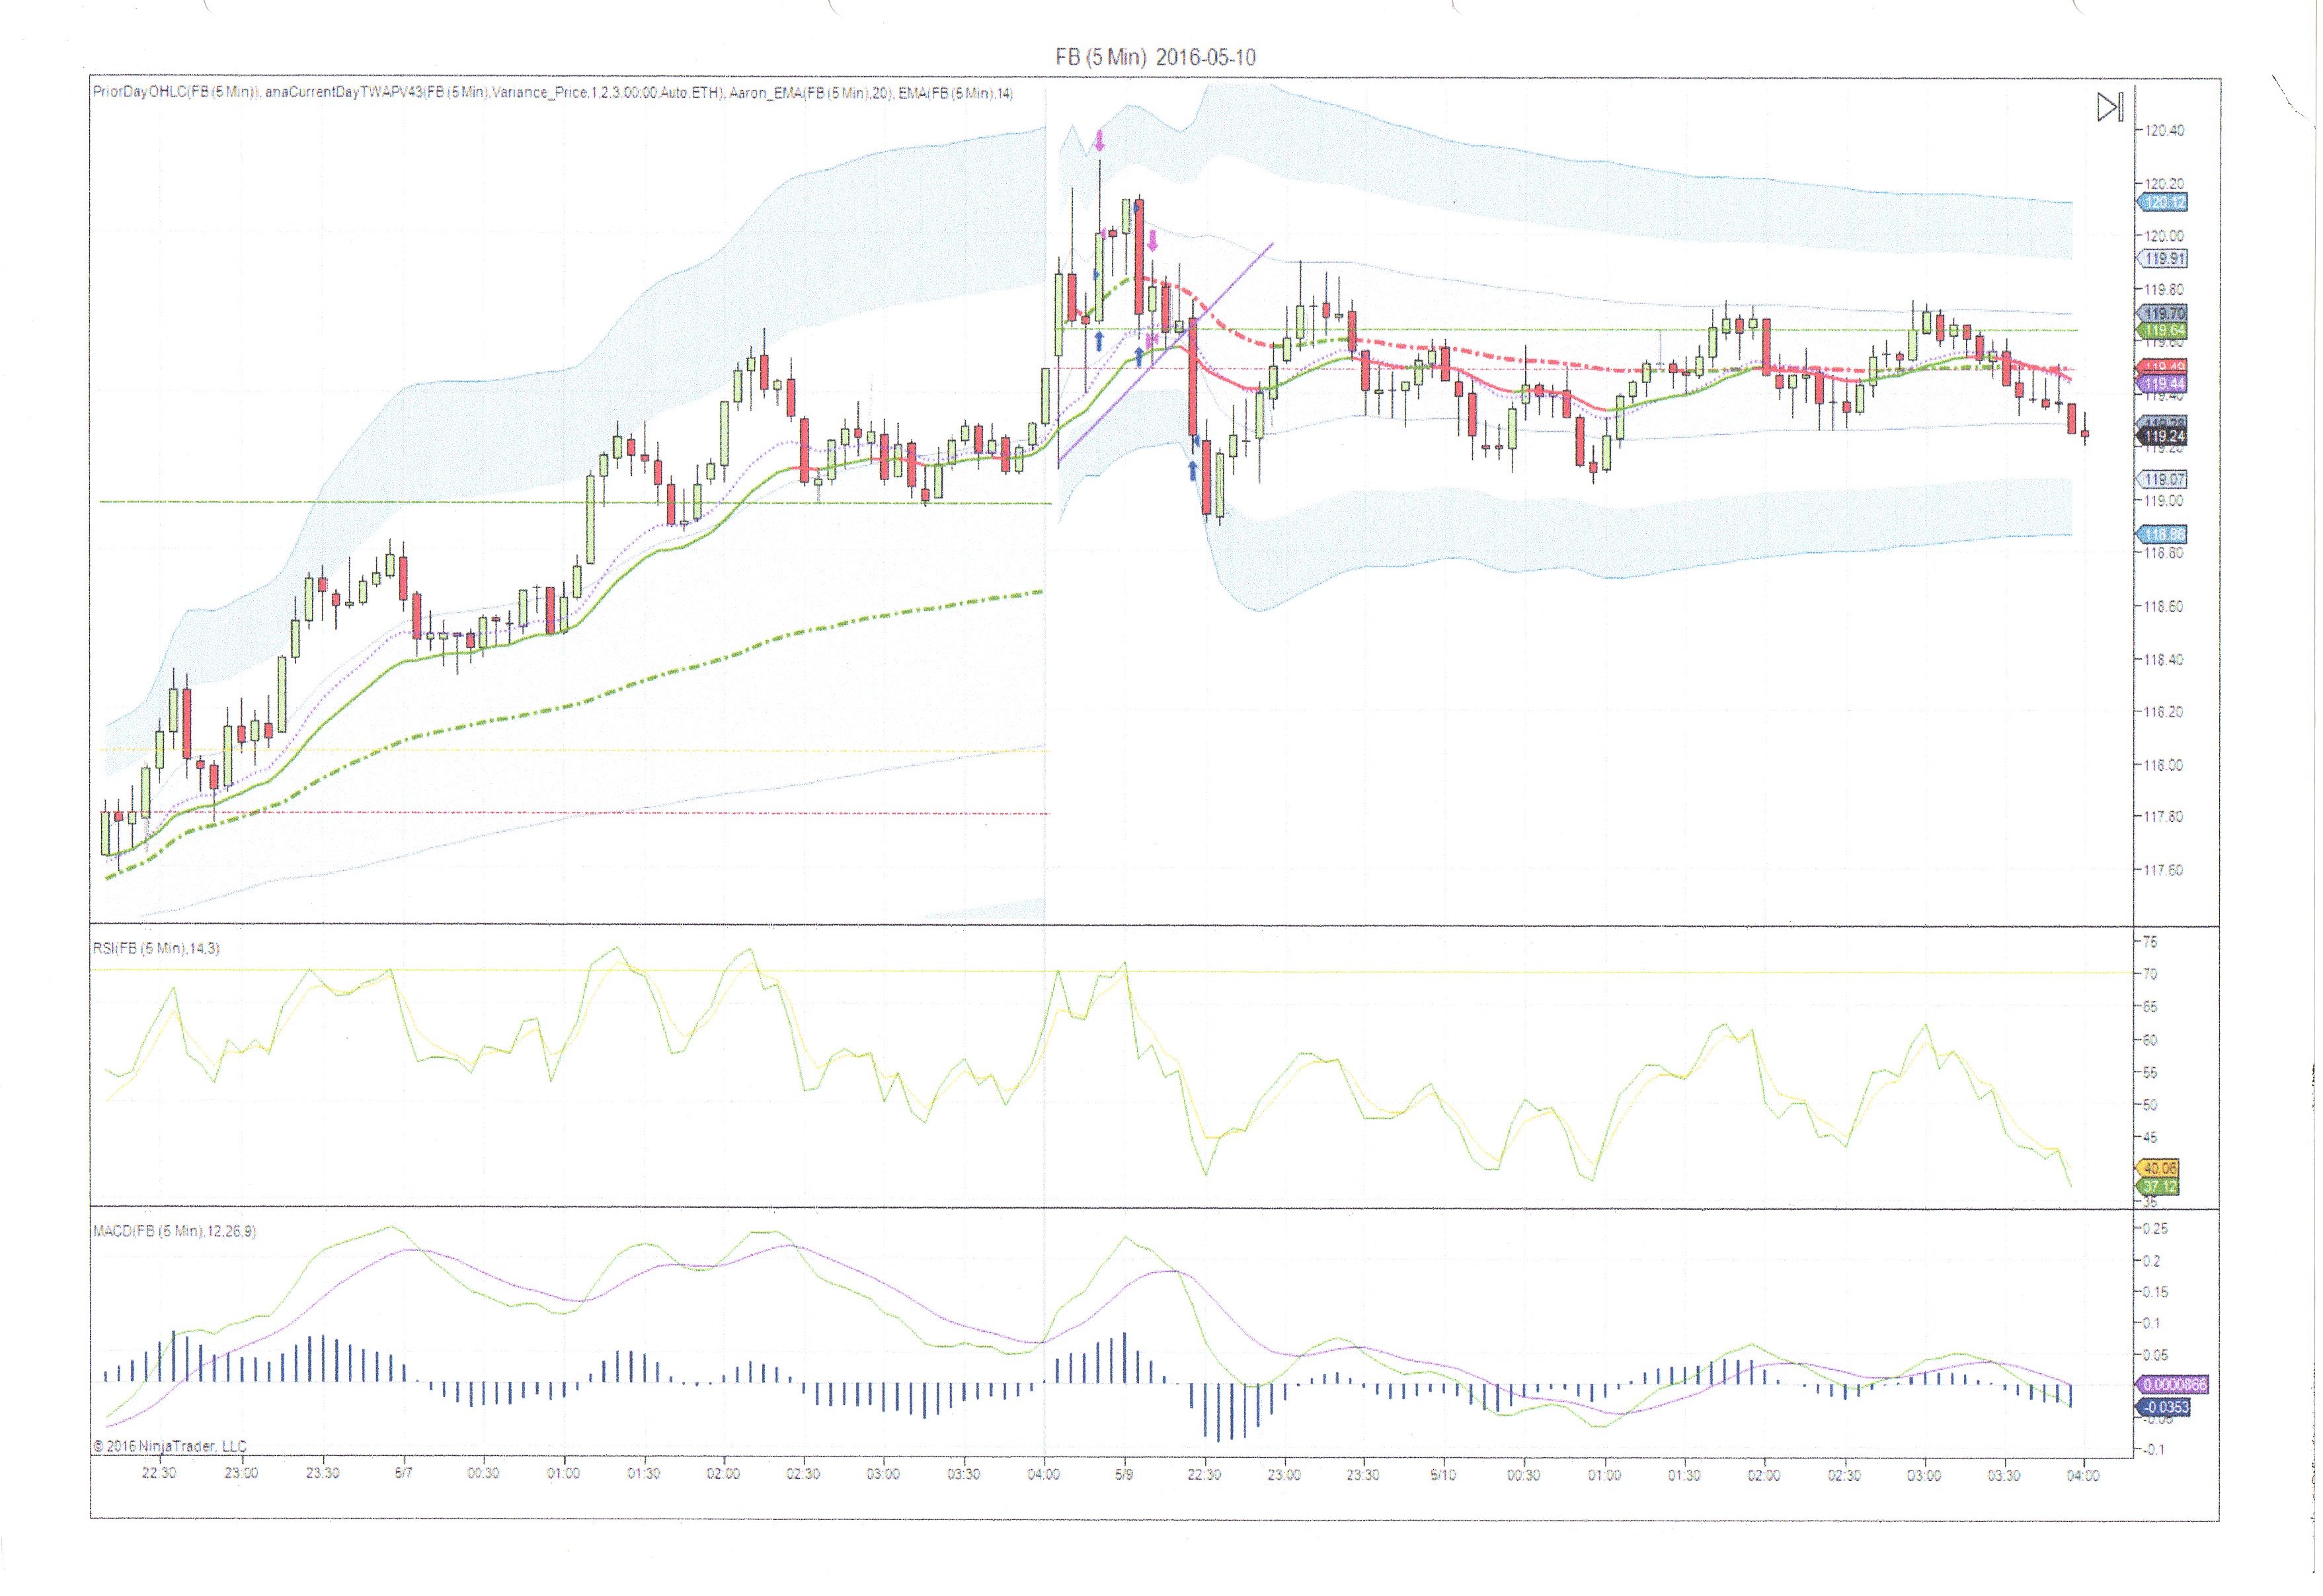The width and height of the screenshot is (2323, 1596).
Task: Click the -0.1 level on the MACD axis
Action: (2154, 1450)
